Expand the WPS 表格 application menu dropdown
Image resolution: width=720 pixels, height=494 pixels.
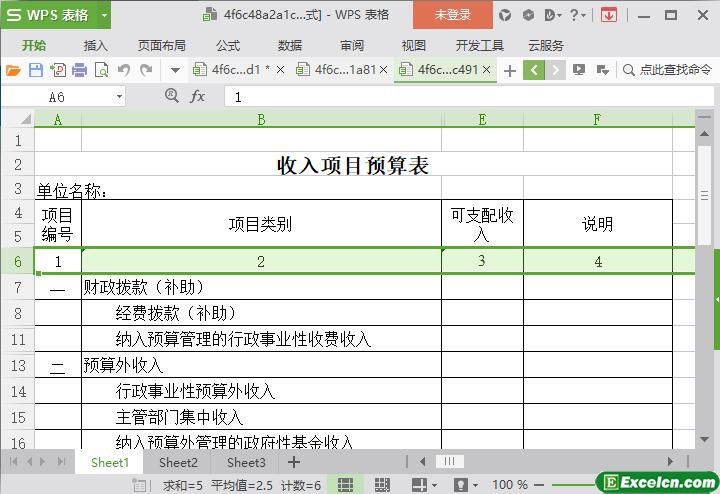click(x=103, y=15)
